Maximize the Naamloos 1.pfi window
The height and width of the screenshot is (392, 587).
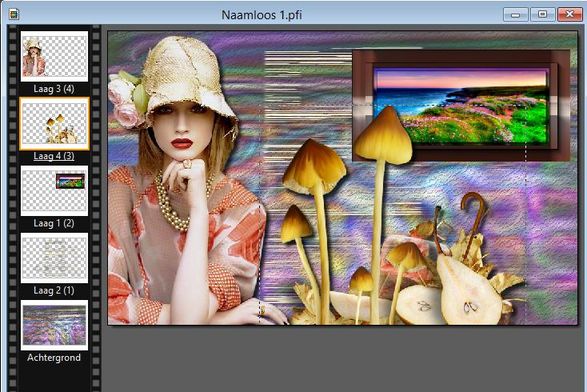(542, 15)
